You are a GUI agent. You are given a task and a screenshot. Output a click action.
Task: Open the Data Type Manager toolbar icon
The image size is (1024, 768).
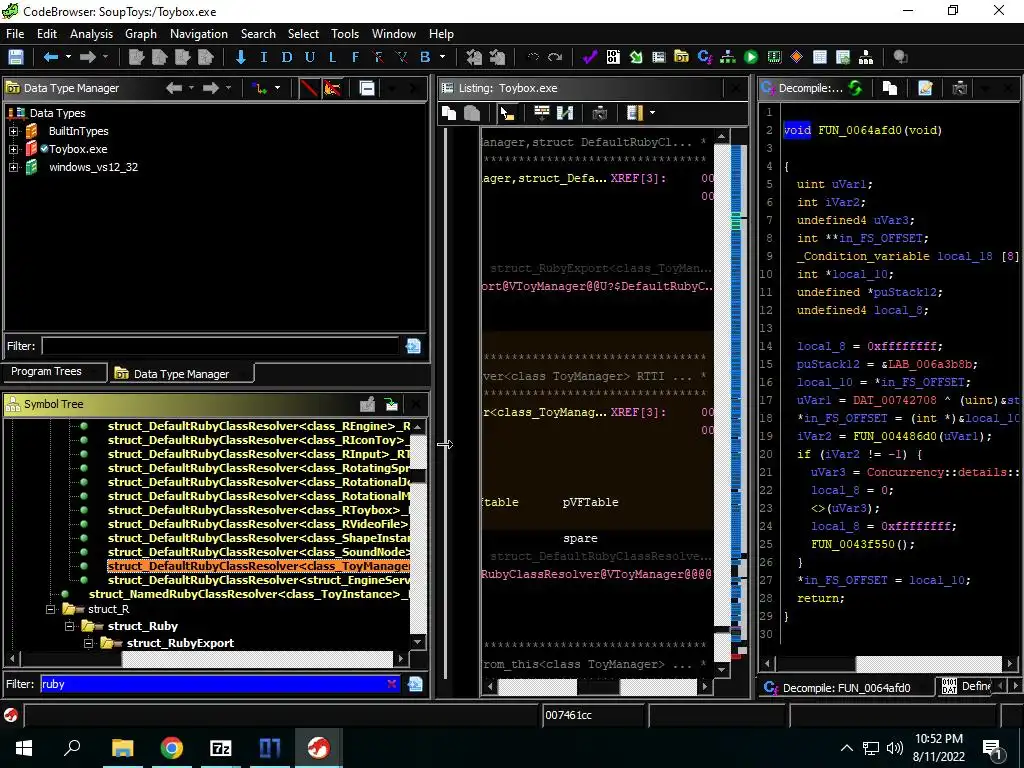point(681,57)
